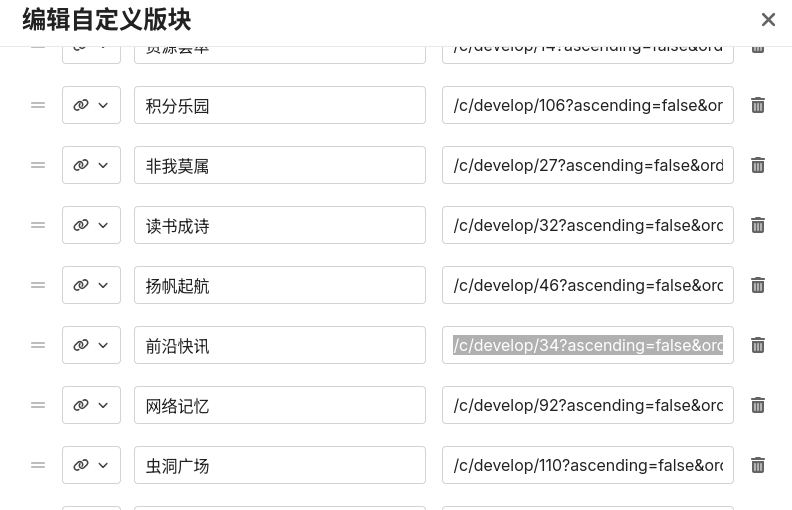Delete the 虫洞广场 row
This screenshot has height=510, width=792.
click(758, 465)
